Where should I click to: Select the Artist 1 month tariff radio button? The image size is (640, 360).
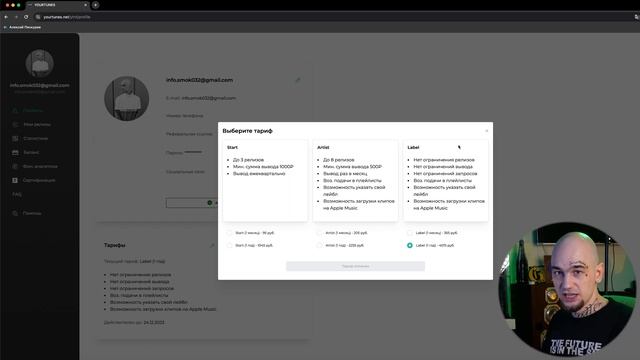(x=320, y=233)
